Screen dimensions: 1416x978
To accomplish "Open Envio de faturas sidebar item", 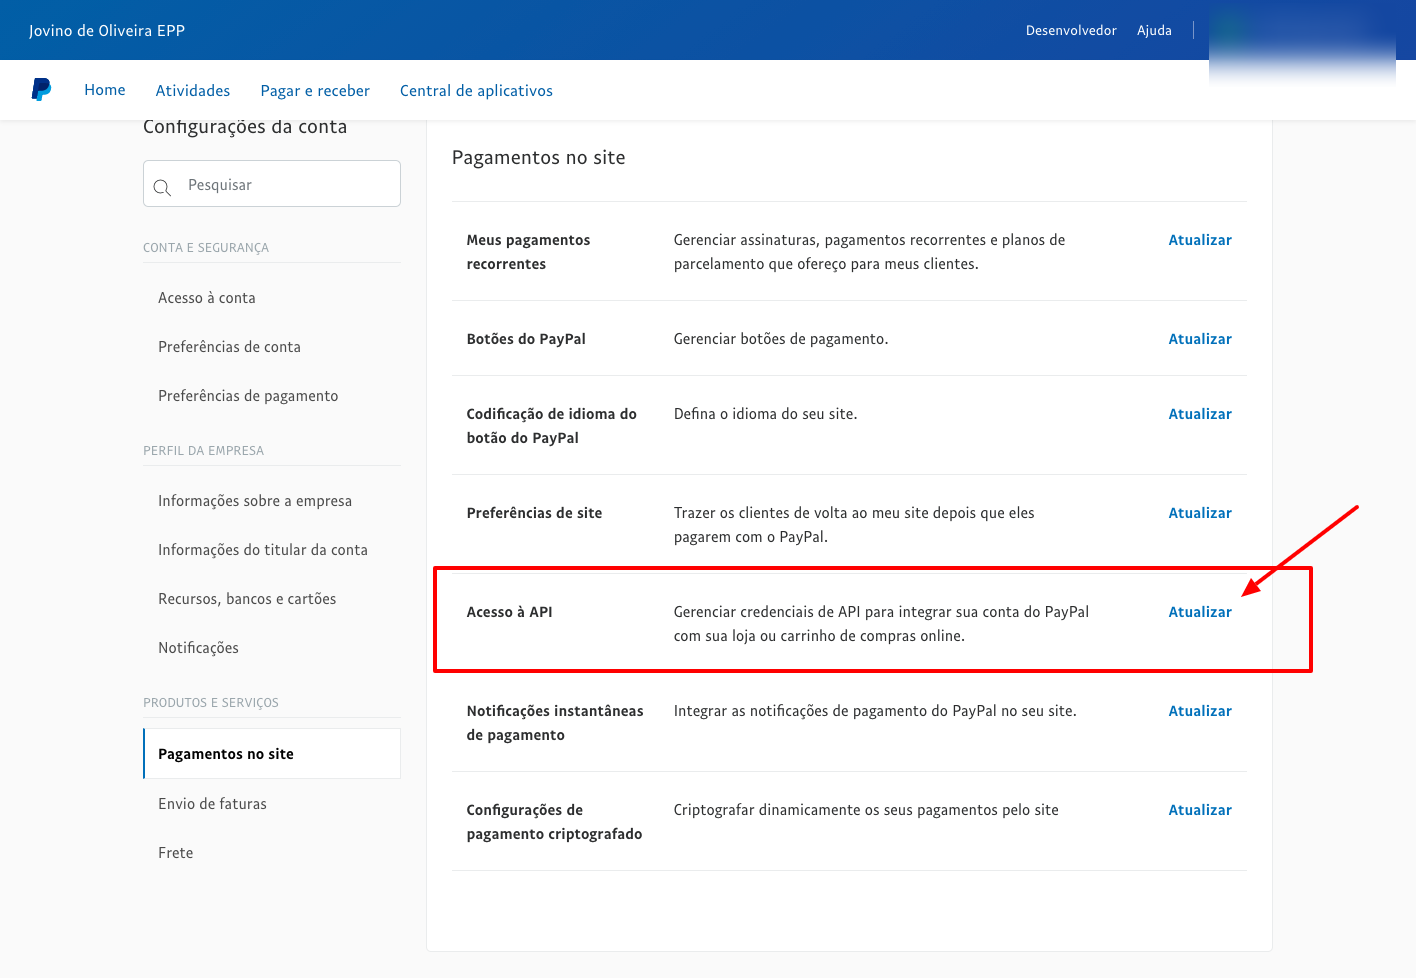I will [212, 804].
